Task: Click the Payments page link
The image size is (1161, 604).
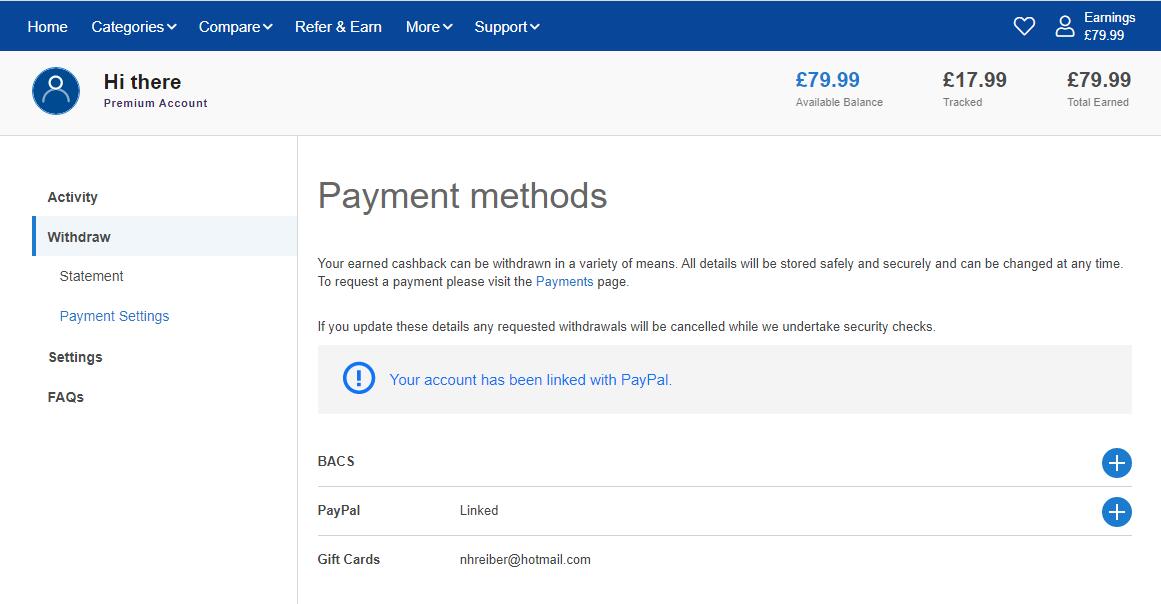Action: (564, 282)
